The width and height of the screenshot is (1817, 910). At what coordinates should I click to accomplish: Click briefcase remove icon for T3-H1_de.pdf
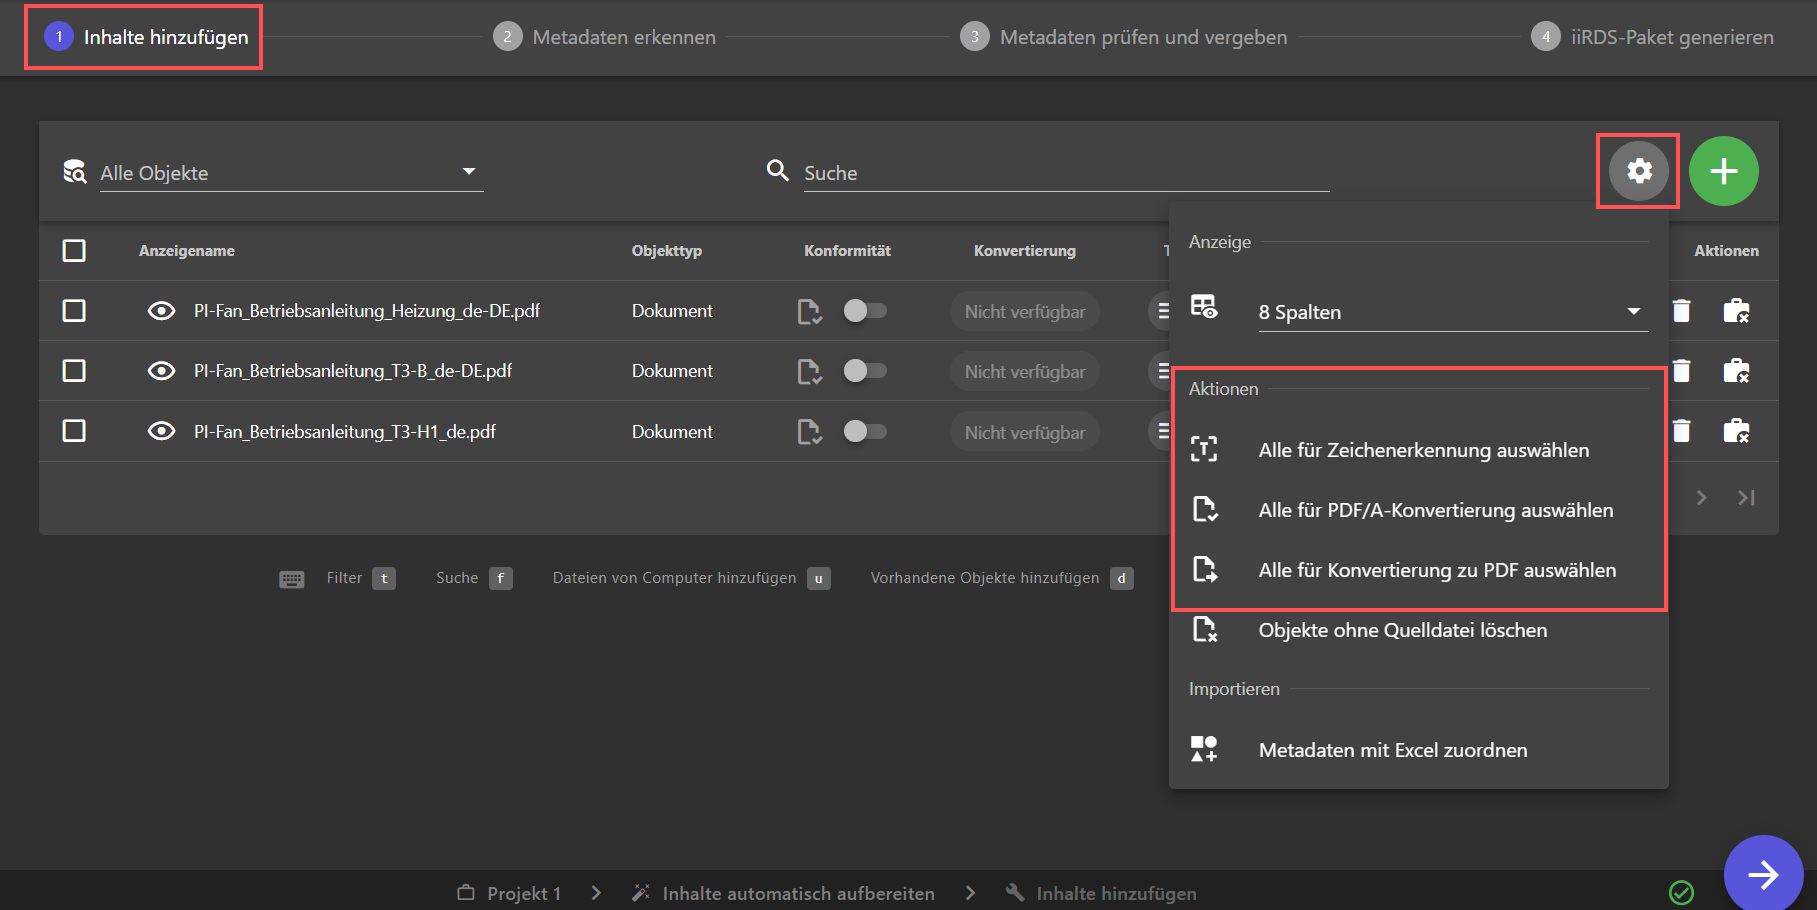[x=1736, y=431]
